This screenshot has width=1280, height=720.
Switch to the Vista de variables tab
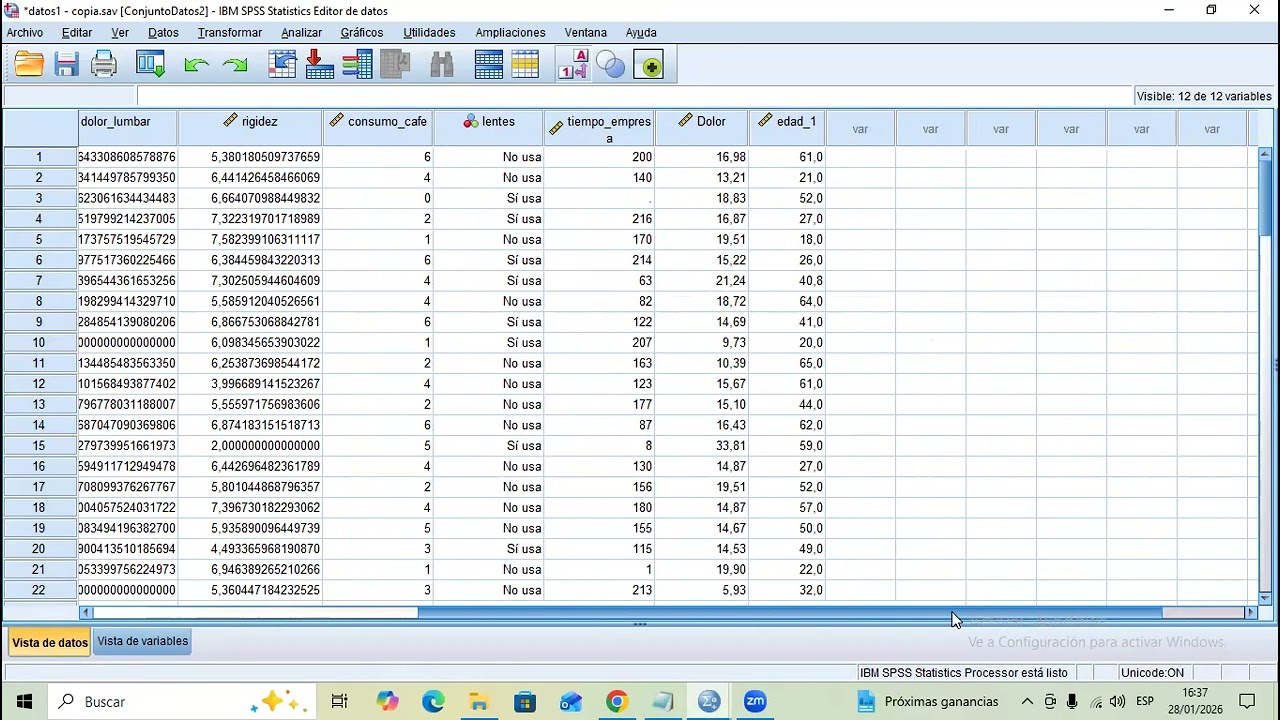143,641
